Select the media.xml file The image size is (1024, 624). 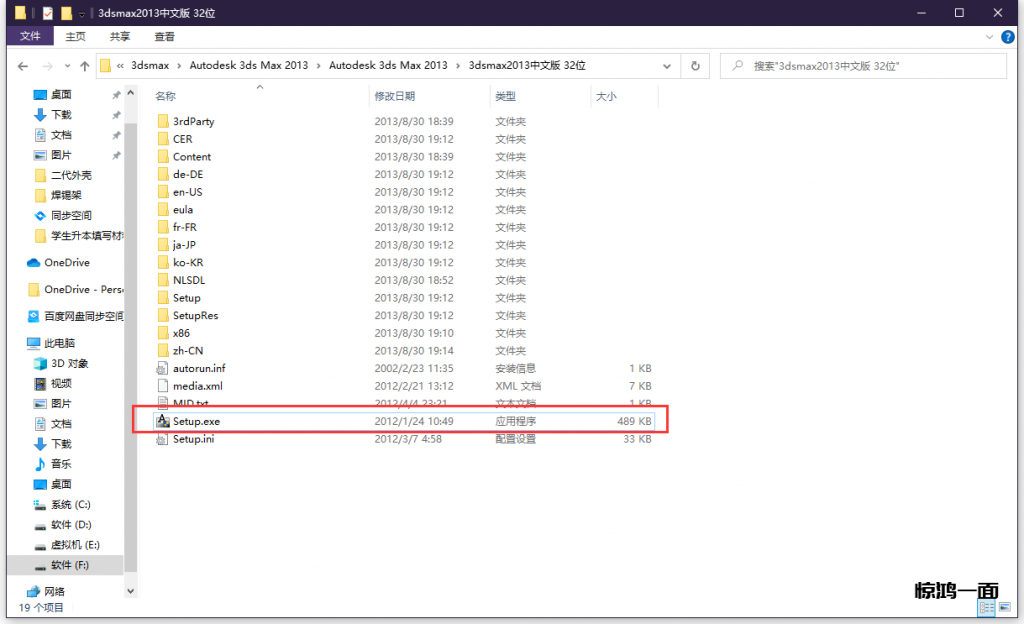[x=197, y=386]
